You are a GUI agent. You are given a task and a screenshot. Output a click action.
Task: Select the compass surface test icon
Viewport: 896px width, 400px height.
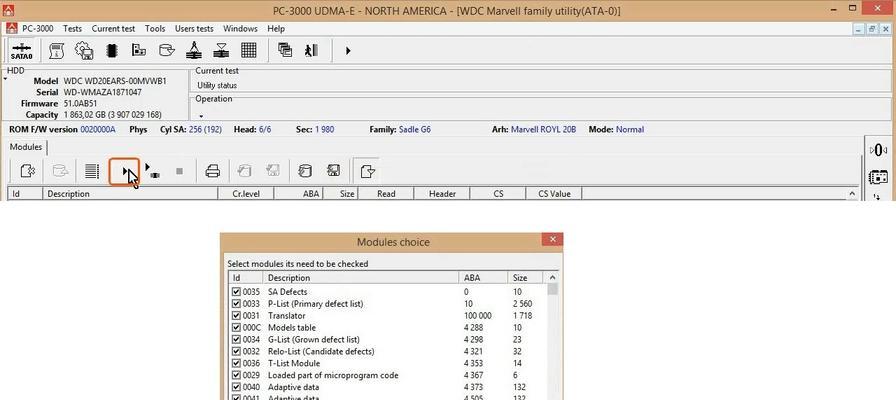(x=194, y=51)
